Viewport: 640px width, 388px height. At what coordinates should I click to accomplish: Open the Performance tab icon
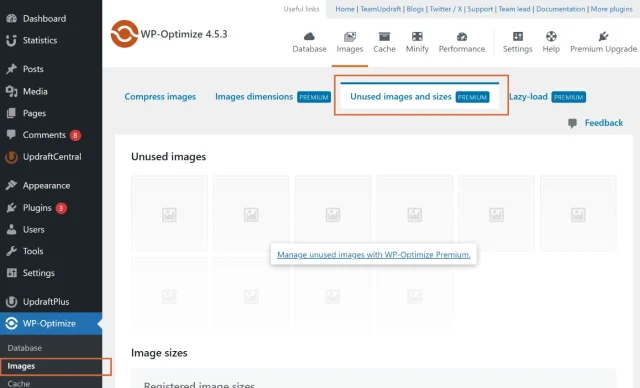click(462, 37)
